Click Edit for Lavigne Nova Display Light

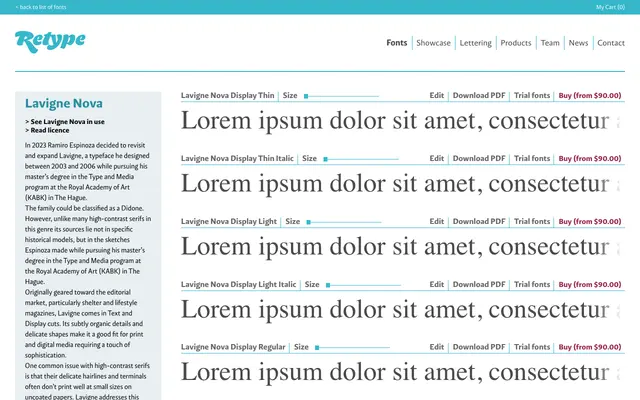click(436, 221)
